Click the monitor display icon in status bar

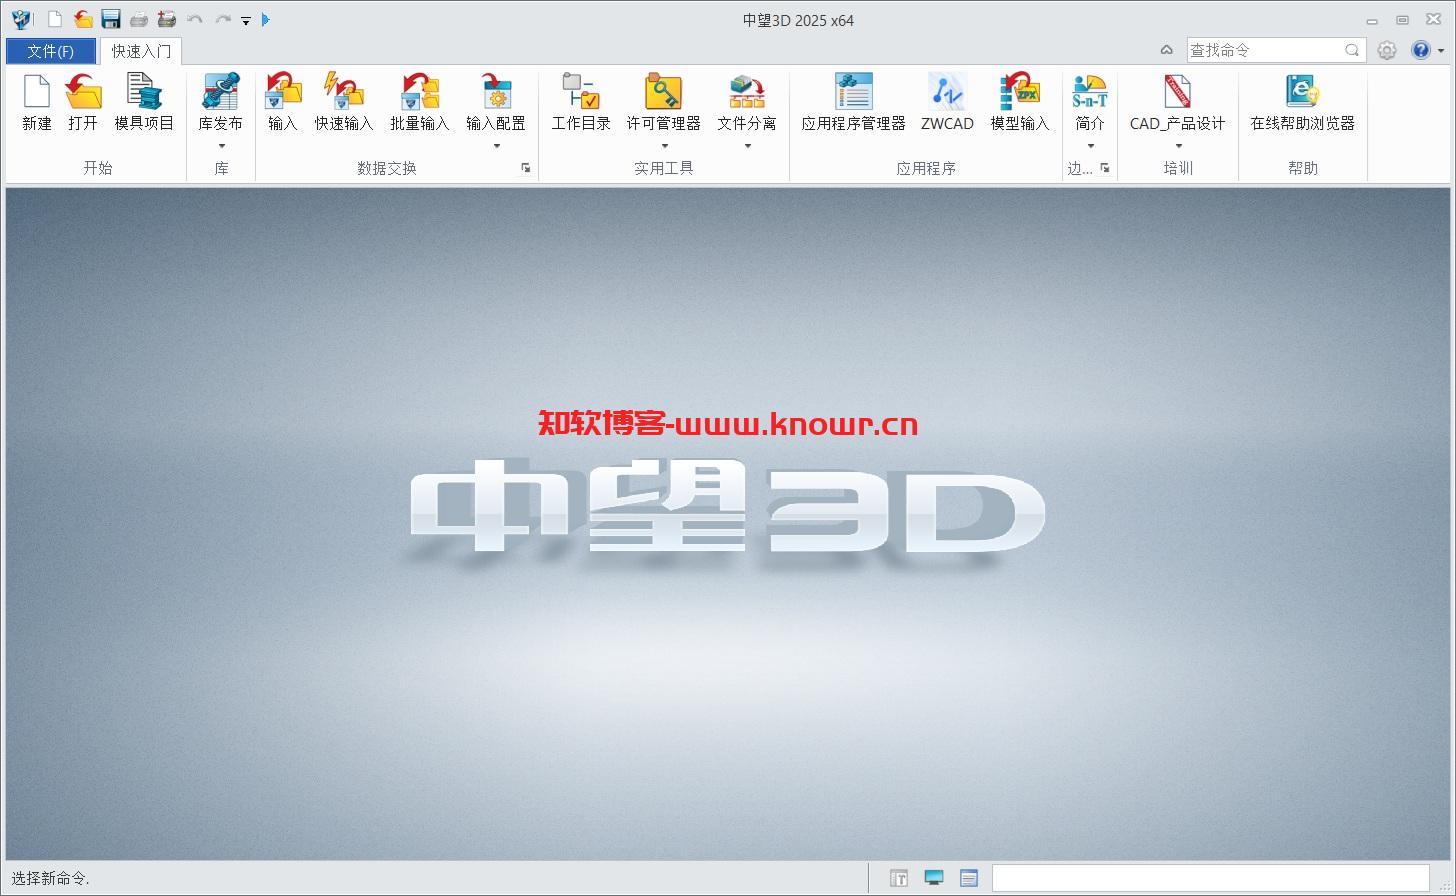coord(934,878)
